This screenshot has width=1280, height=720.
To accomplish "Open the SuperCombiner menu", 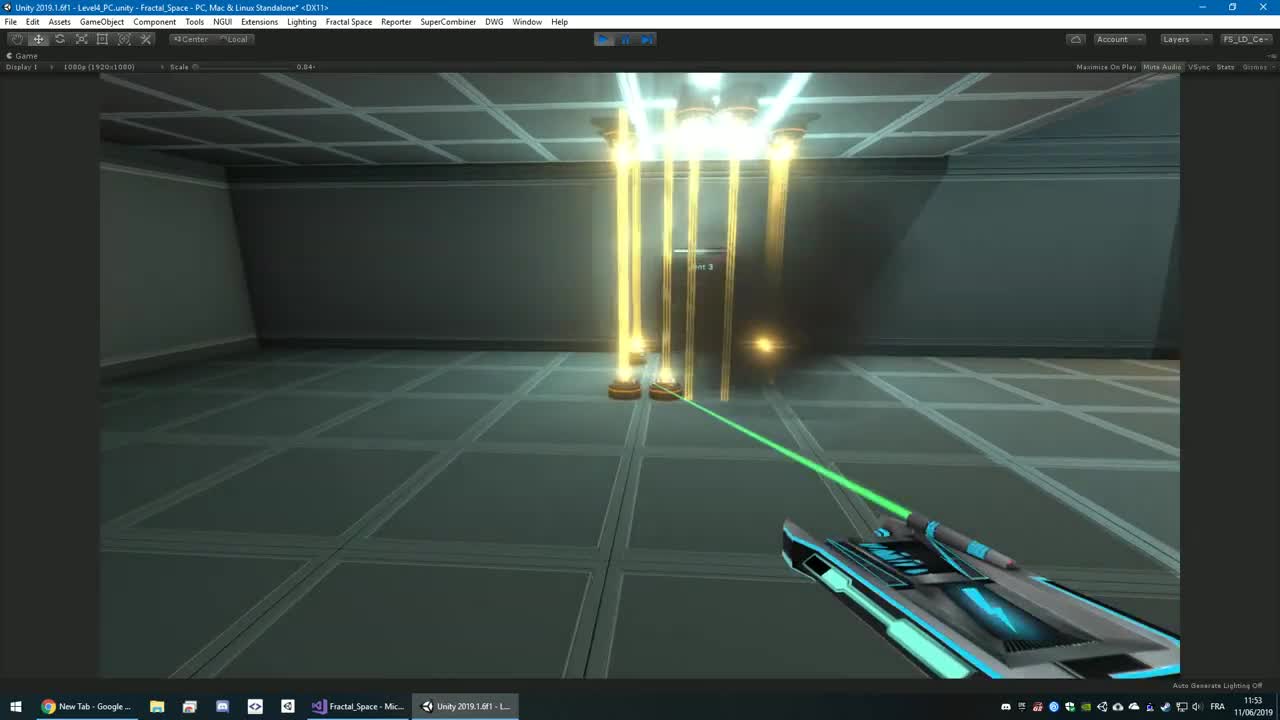I will (448, 22).
